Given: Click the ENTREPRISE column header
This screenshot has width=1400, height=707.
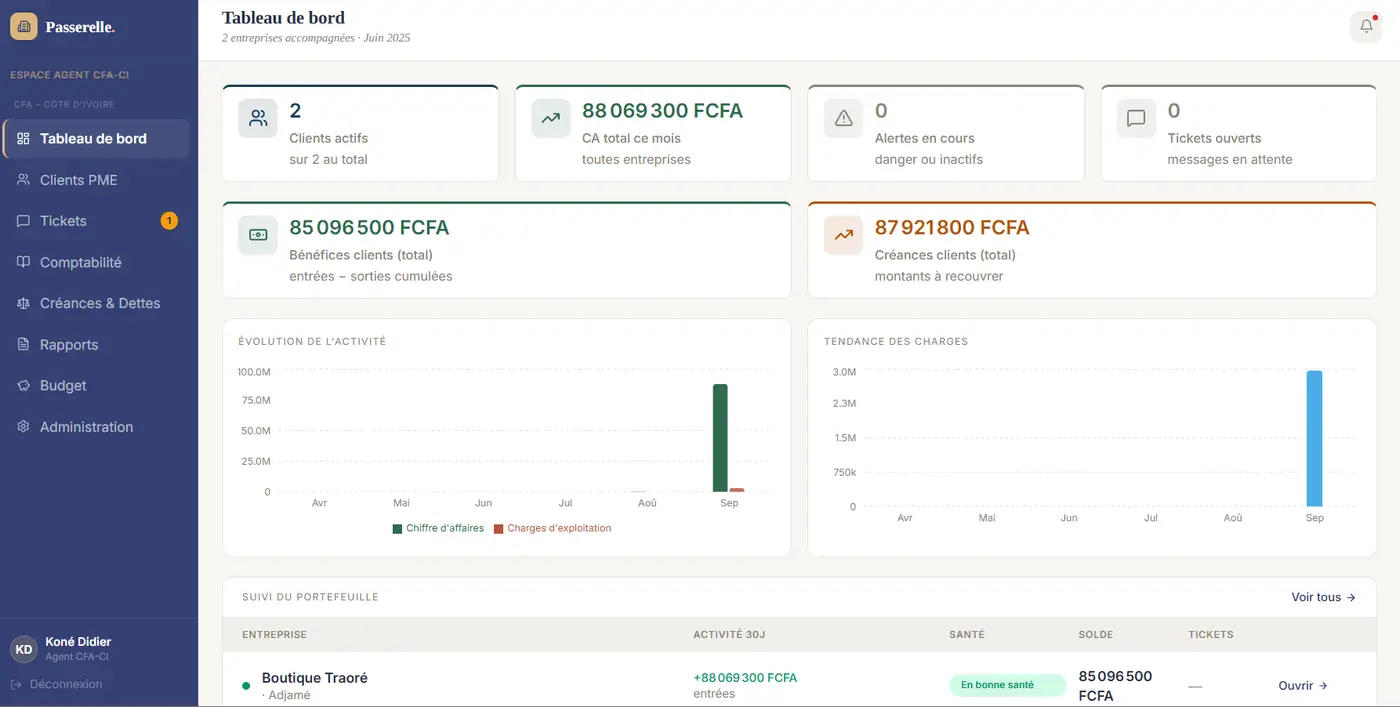Looking at the screenshot, I should [274, 635].
